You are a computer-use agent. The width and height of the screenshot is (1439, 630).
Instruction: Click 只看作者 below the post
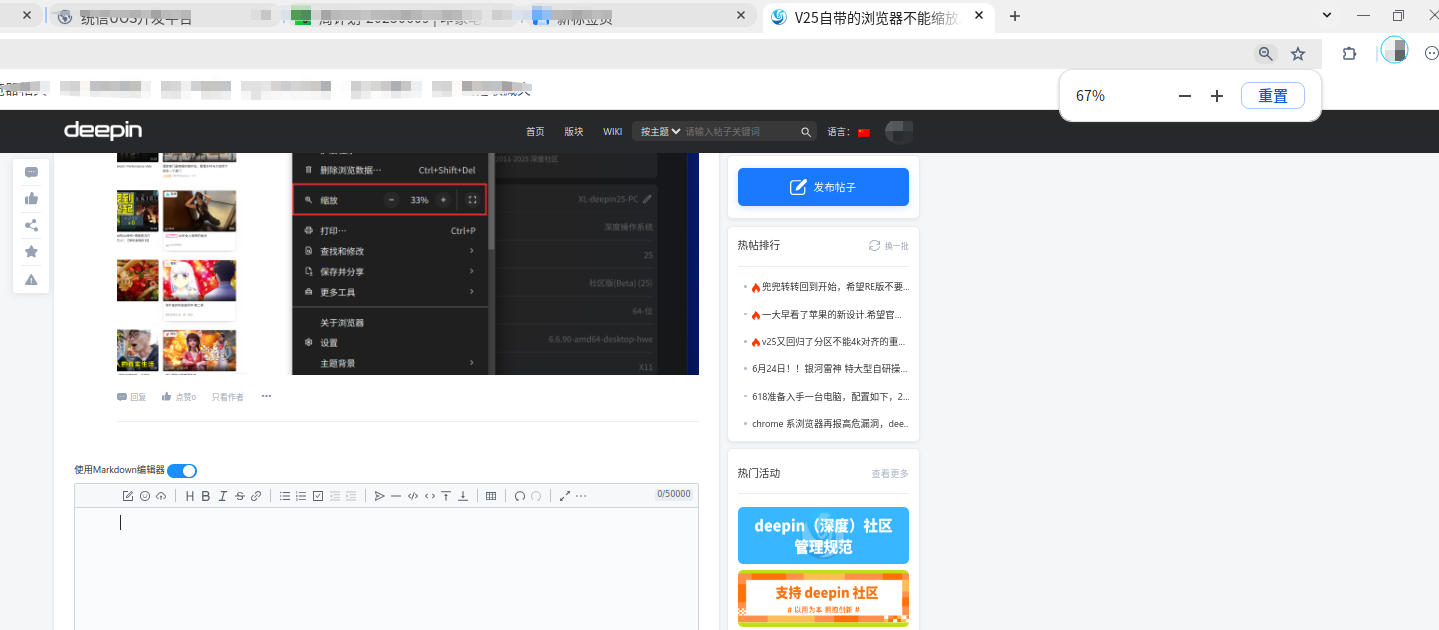pyautogui.click(x=227, y=397)
